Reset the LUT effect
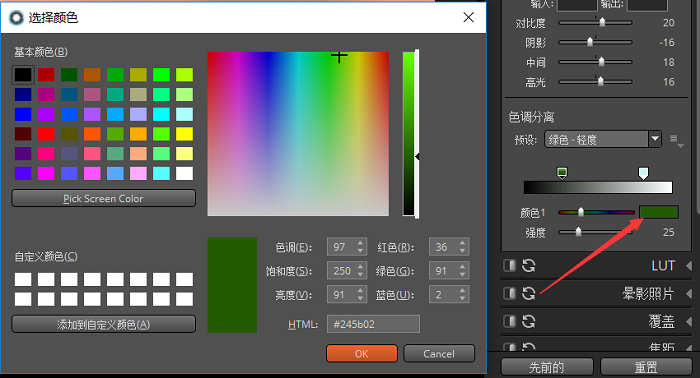Image resolution: width=700 pixels, height=378 pixels. coord(529,266)
